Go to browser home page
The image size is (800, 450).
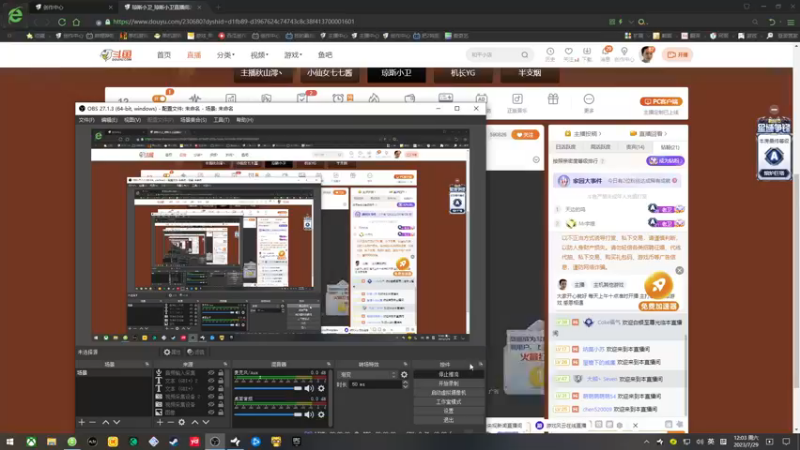(x=77, y=22)
